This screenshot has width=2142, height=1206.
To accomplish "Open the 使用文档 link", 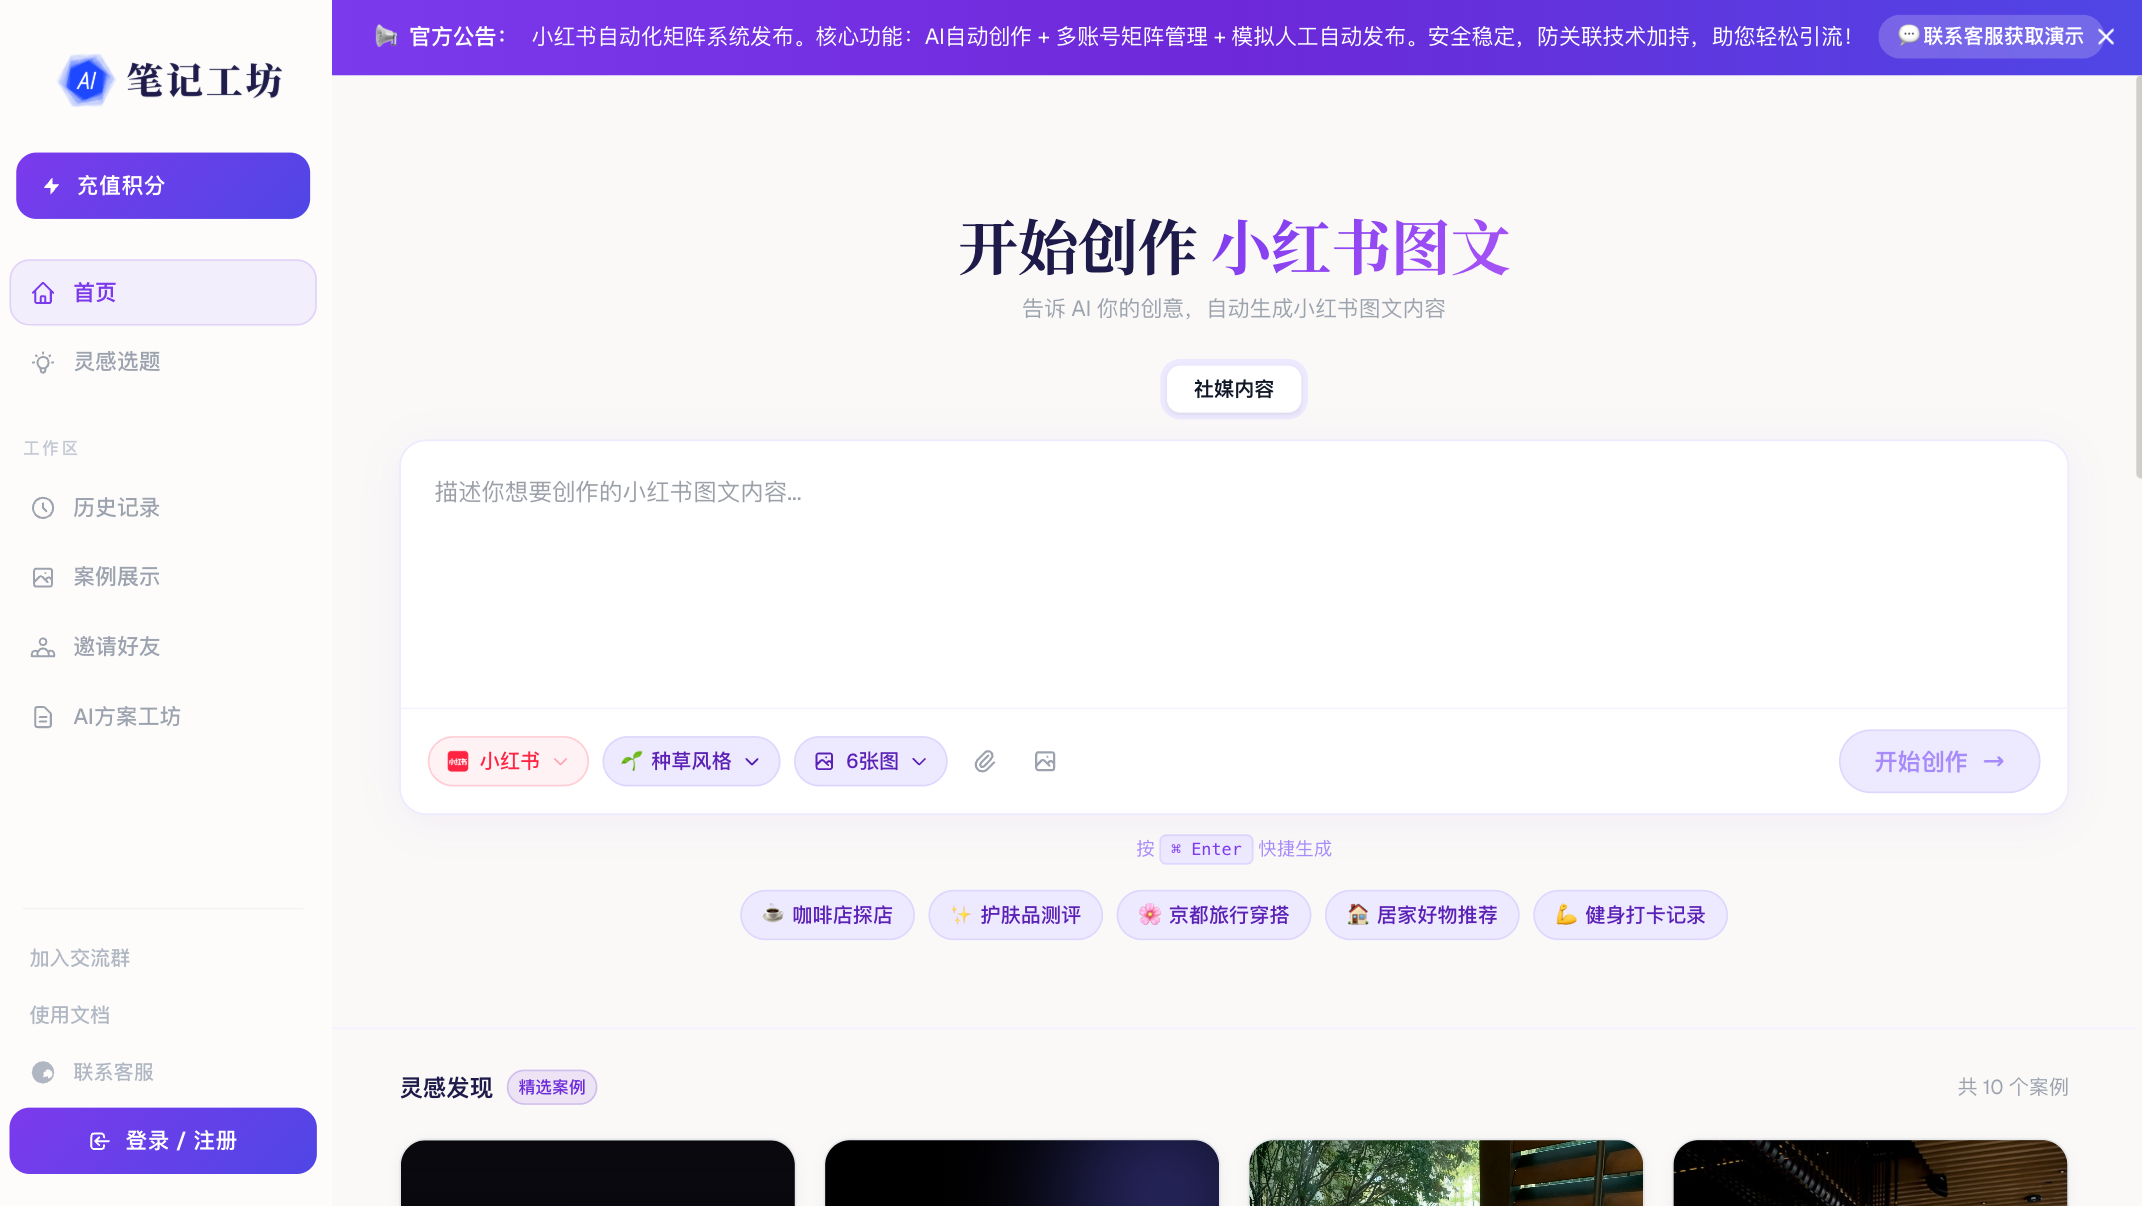I will 70,1015.
